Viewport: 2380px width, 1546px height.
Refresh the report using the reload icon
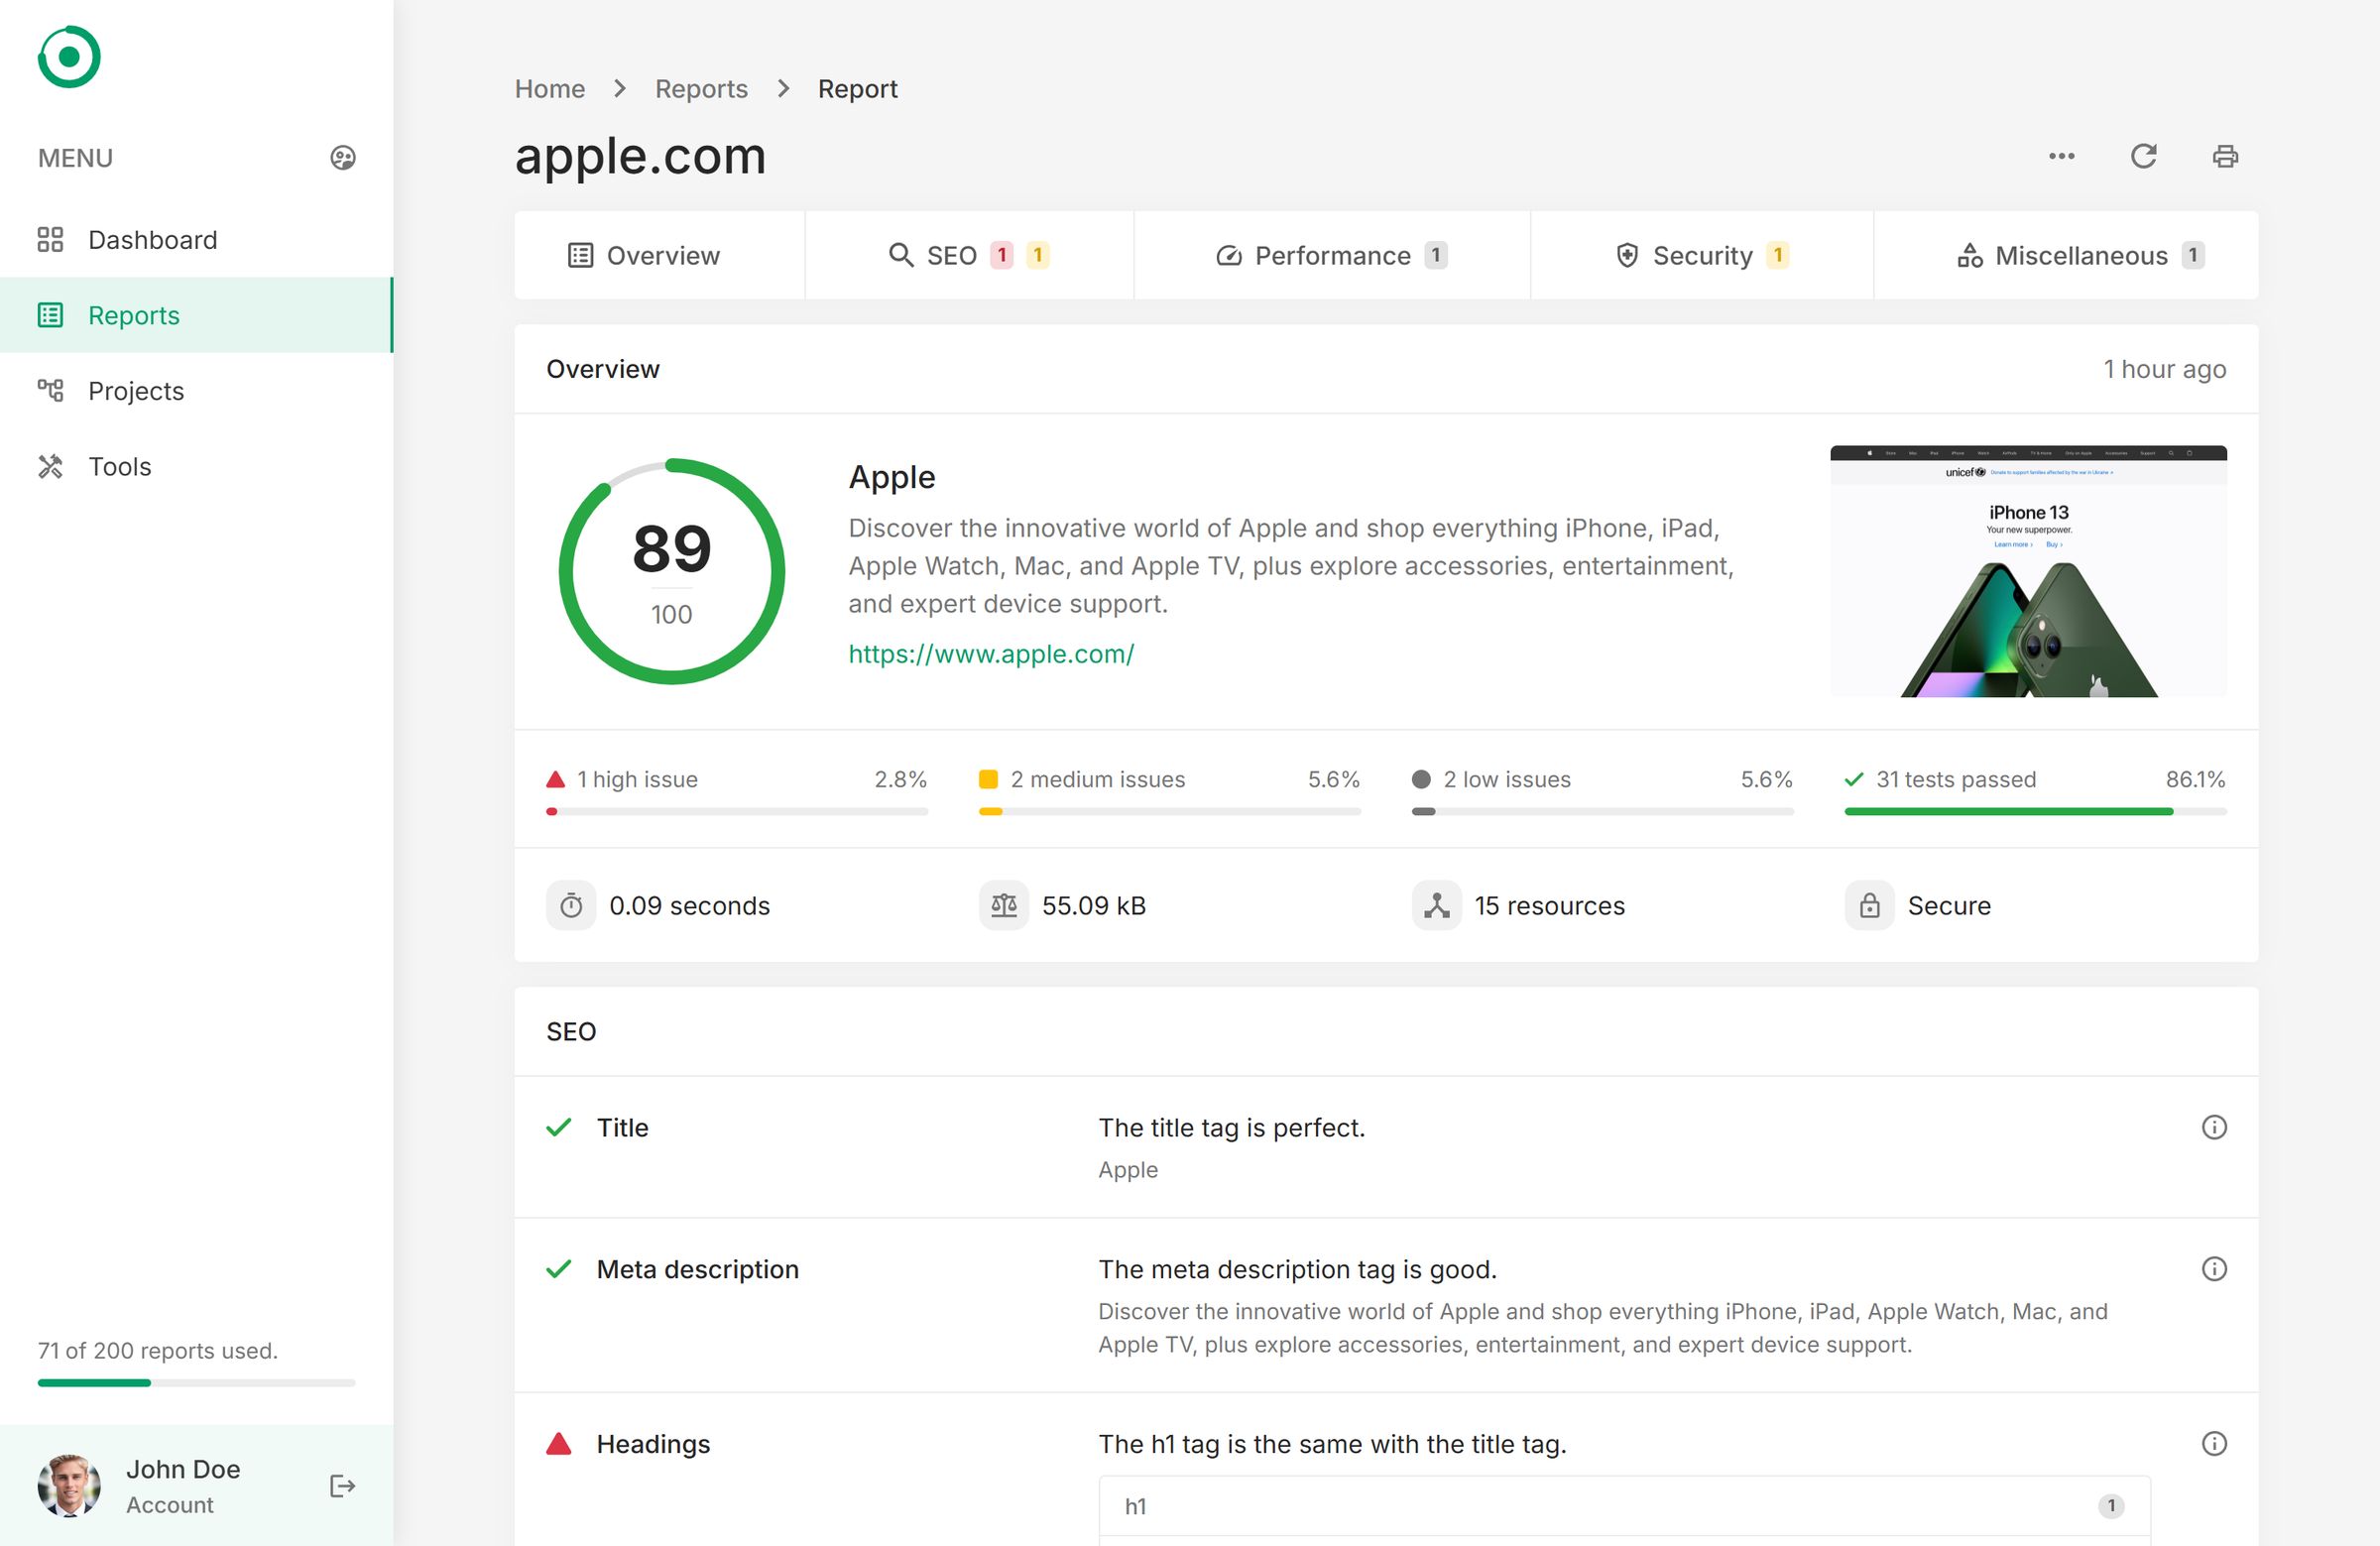pyautogui.click(x=2144, y=156)
